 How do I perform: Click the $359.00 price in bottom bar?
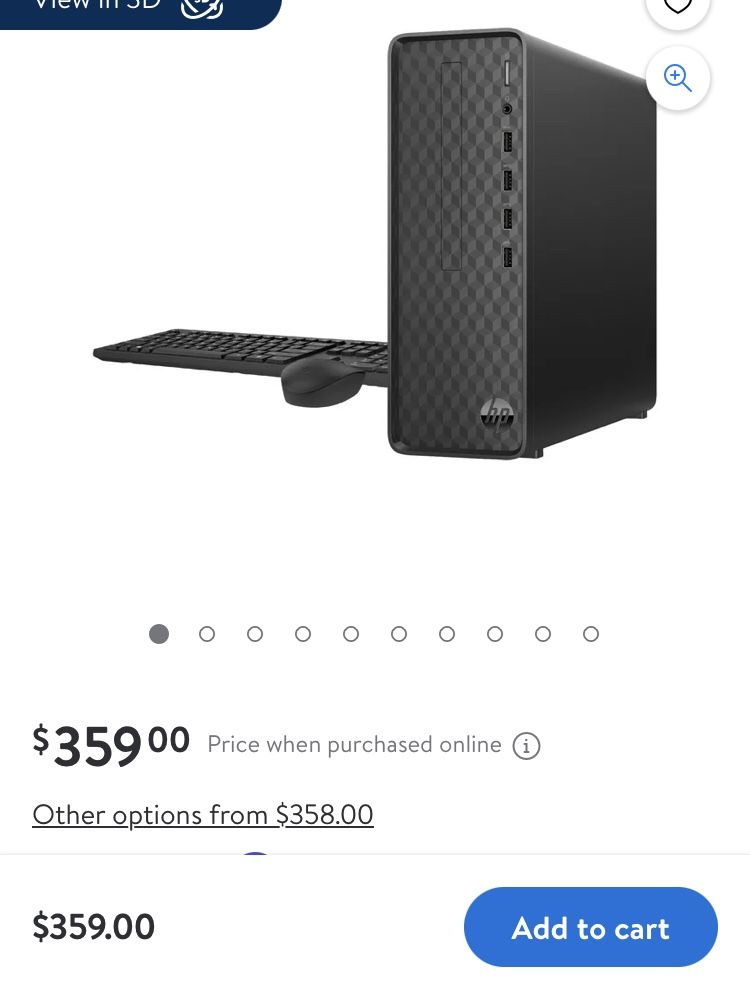[93, 928]
